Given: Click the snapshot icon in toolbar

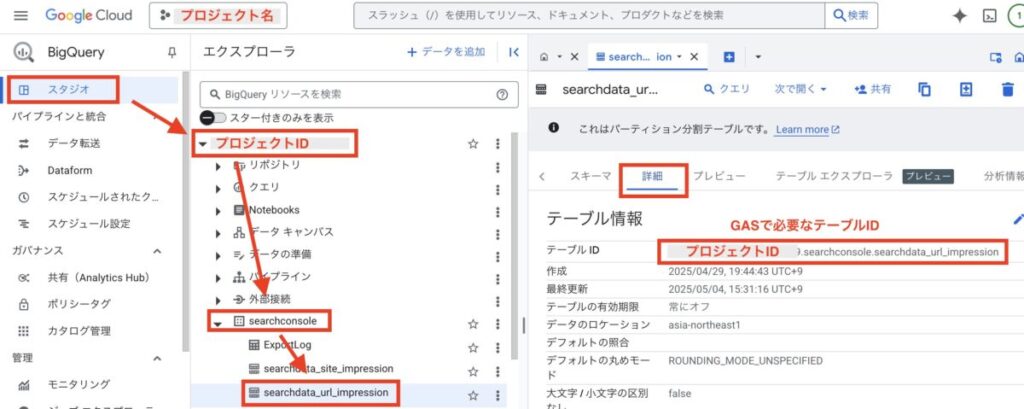Looking at the screenshot, I should (x=966, y=89).
